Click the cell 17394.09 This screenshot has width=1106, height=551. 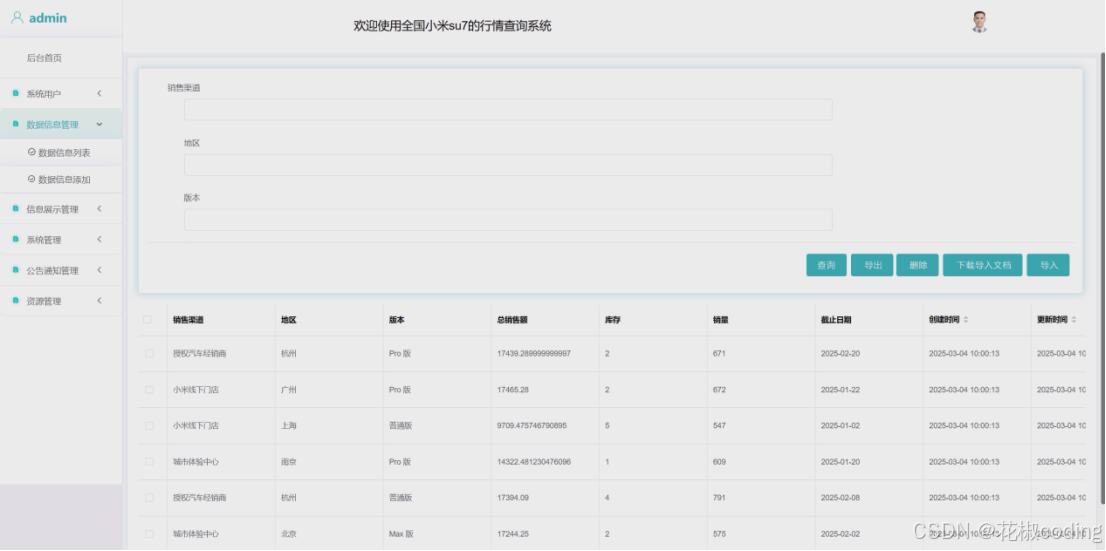[x=513, y=497]
